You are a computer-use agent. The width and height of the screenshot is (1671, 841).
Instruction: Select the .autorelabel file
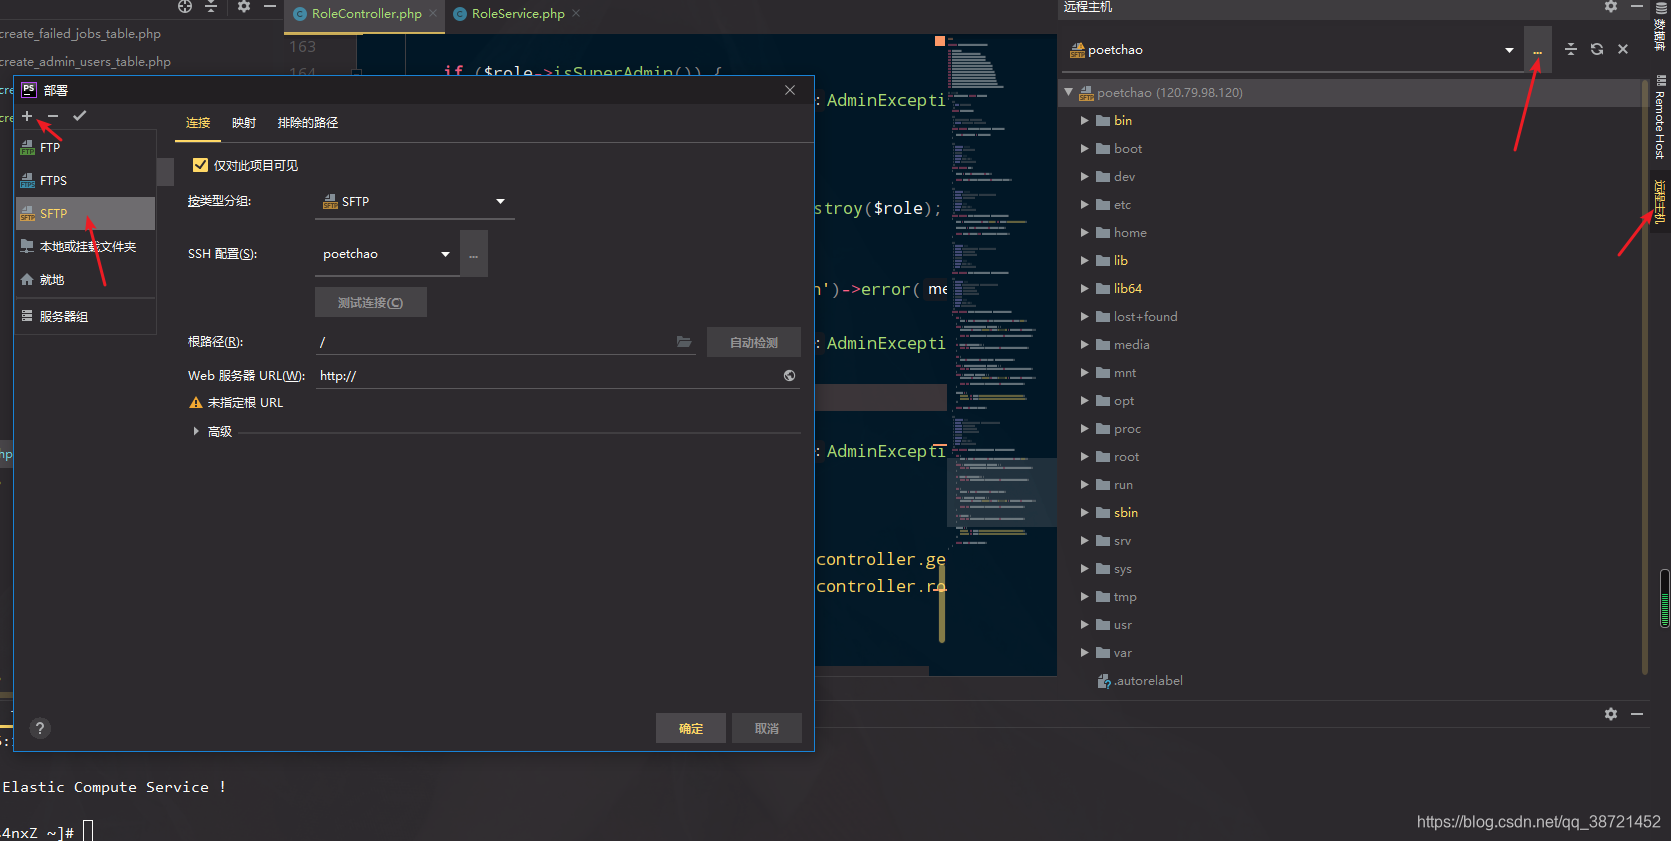(1148, 680)
